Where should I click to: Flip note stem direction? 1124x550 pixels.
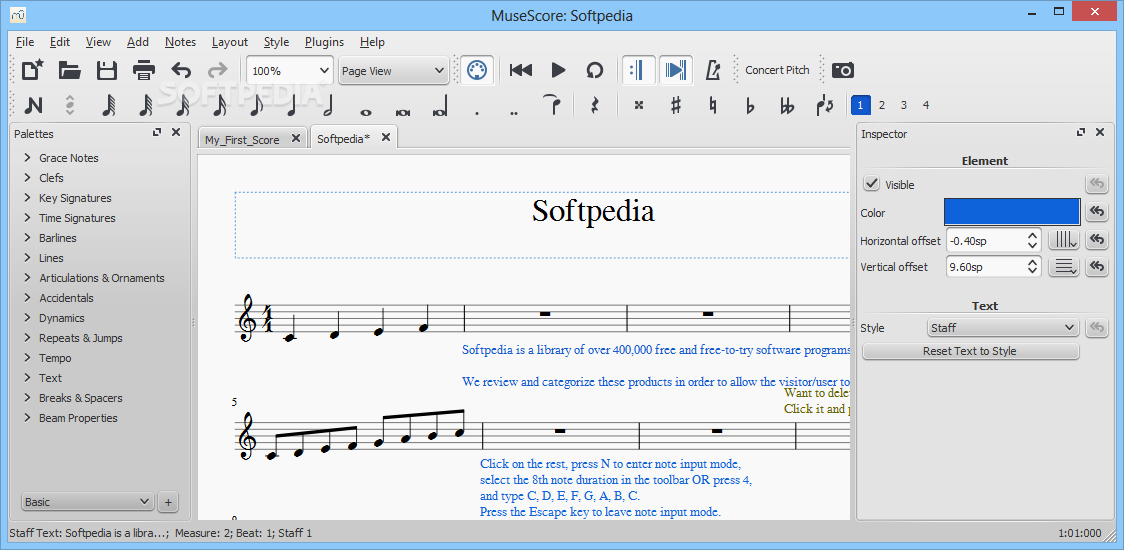(824, 105)
